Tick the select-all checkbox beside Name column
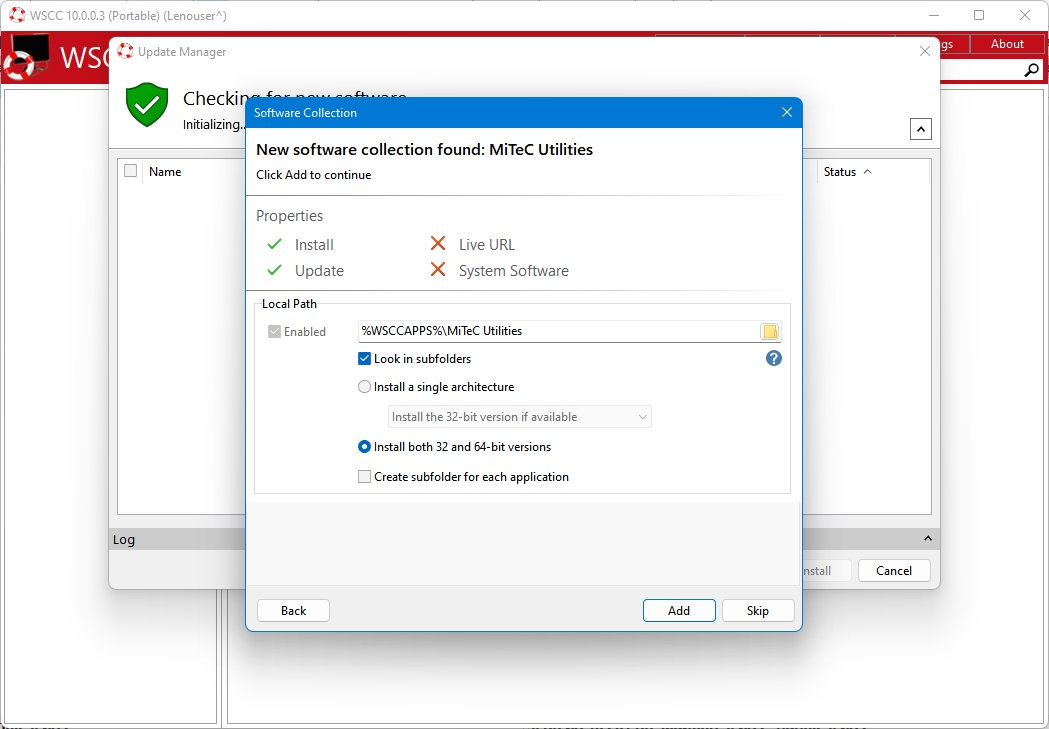 [x=130, y=171]
